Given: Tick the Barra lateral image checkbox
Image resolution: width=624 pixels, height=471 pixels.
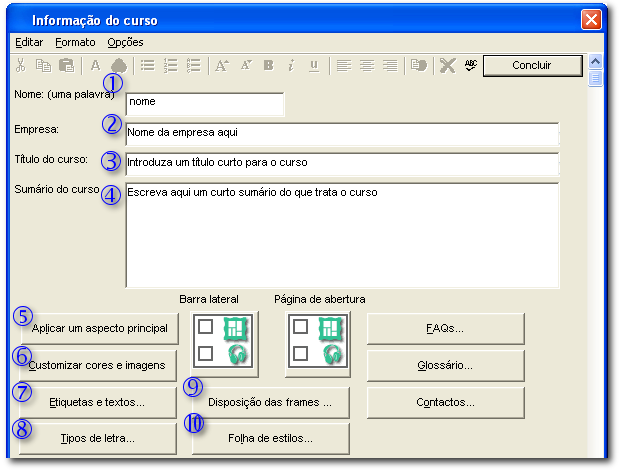Looking at the screenshot, I should click(x=205, y=327).
